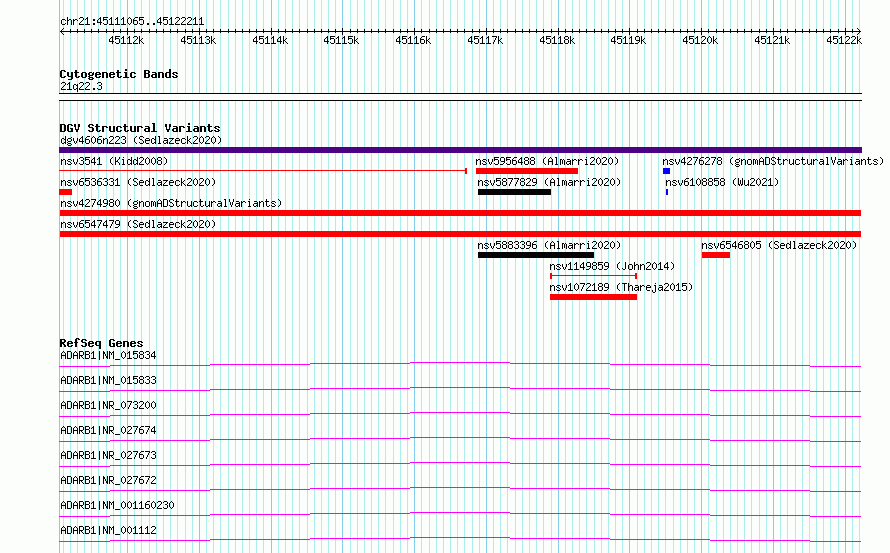Select the long red nsv6547479 variant bar
The height and width of the screenshot is (553, 890).
pyautogui.click(x=460, y=234)
